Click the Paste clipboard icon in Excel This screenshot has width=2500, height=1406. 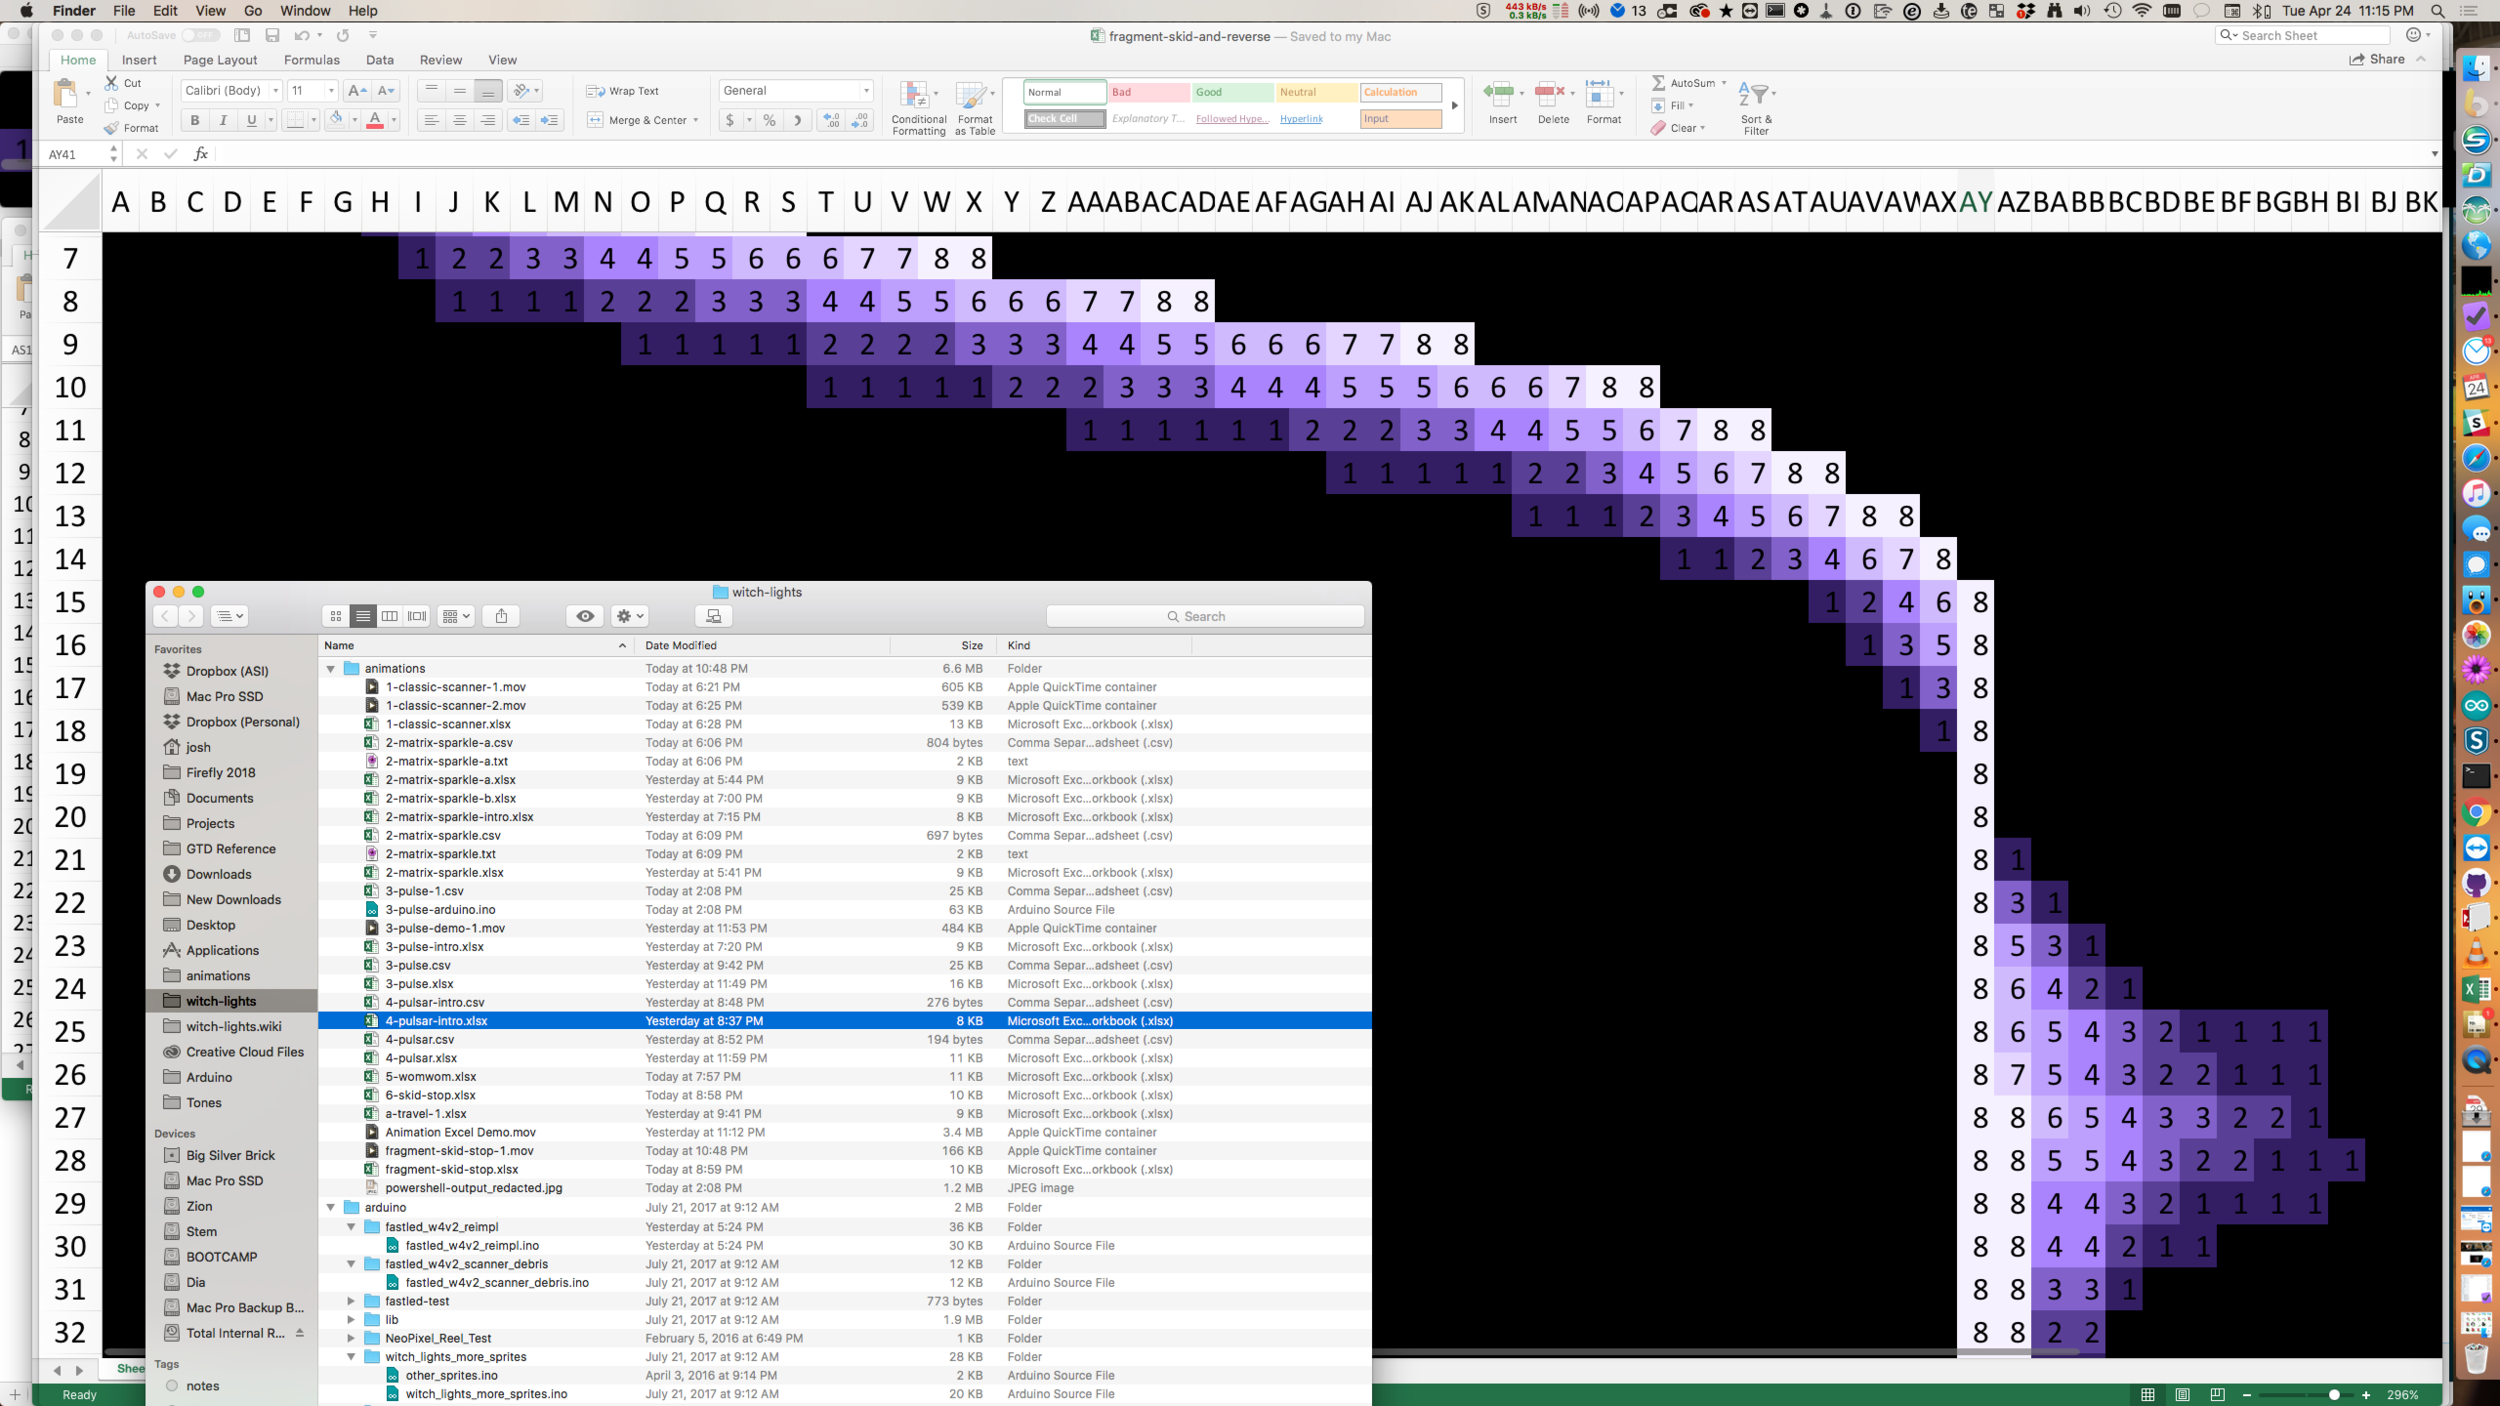66,94
